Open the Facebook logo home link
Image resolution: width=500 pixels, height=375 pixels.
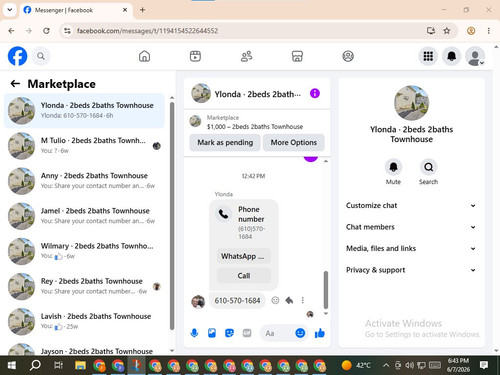click(17, 56)
